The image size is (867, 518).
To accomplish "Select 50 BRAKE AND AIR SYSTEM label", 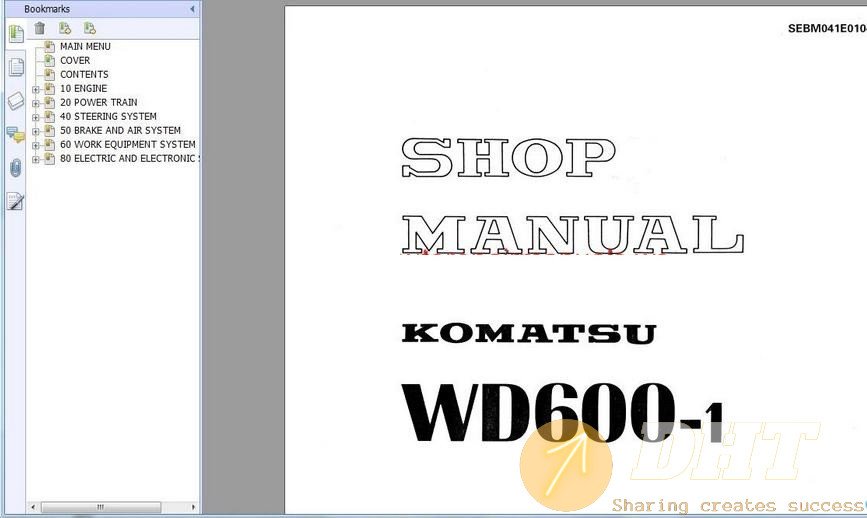I will 120,130.
